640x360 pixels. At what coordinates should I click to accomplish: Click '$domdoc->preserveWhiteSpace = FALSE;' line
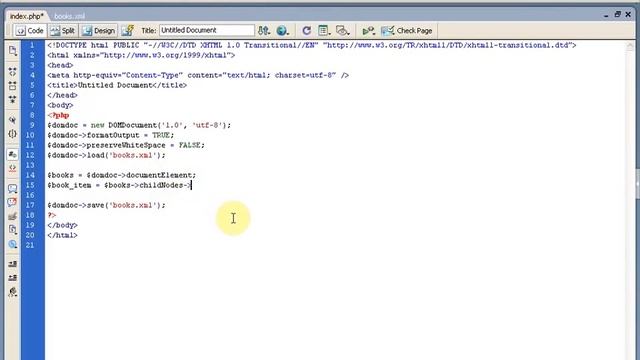pyautogui.click(x=126, y=145)
